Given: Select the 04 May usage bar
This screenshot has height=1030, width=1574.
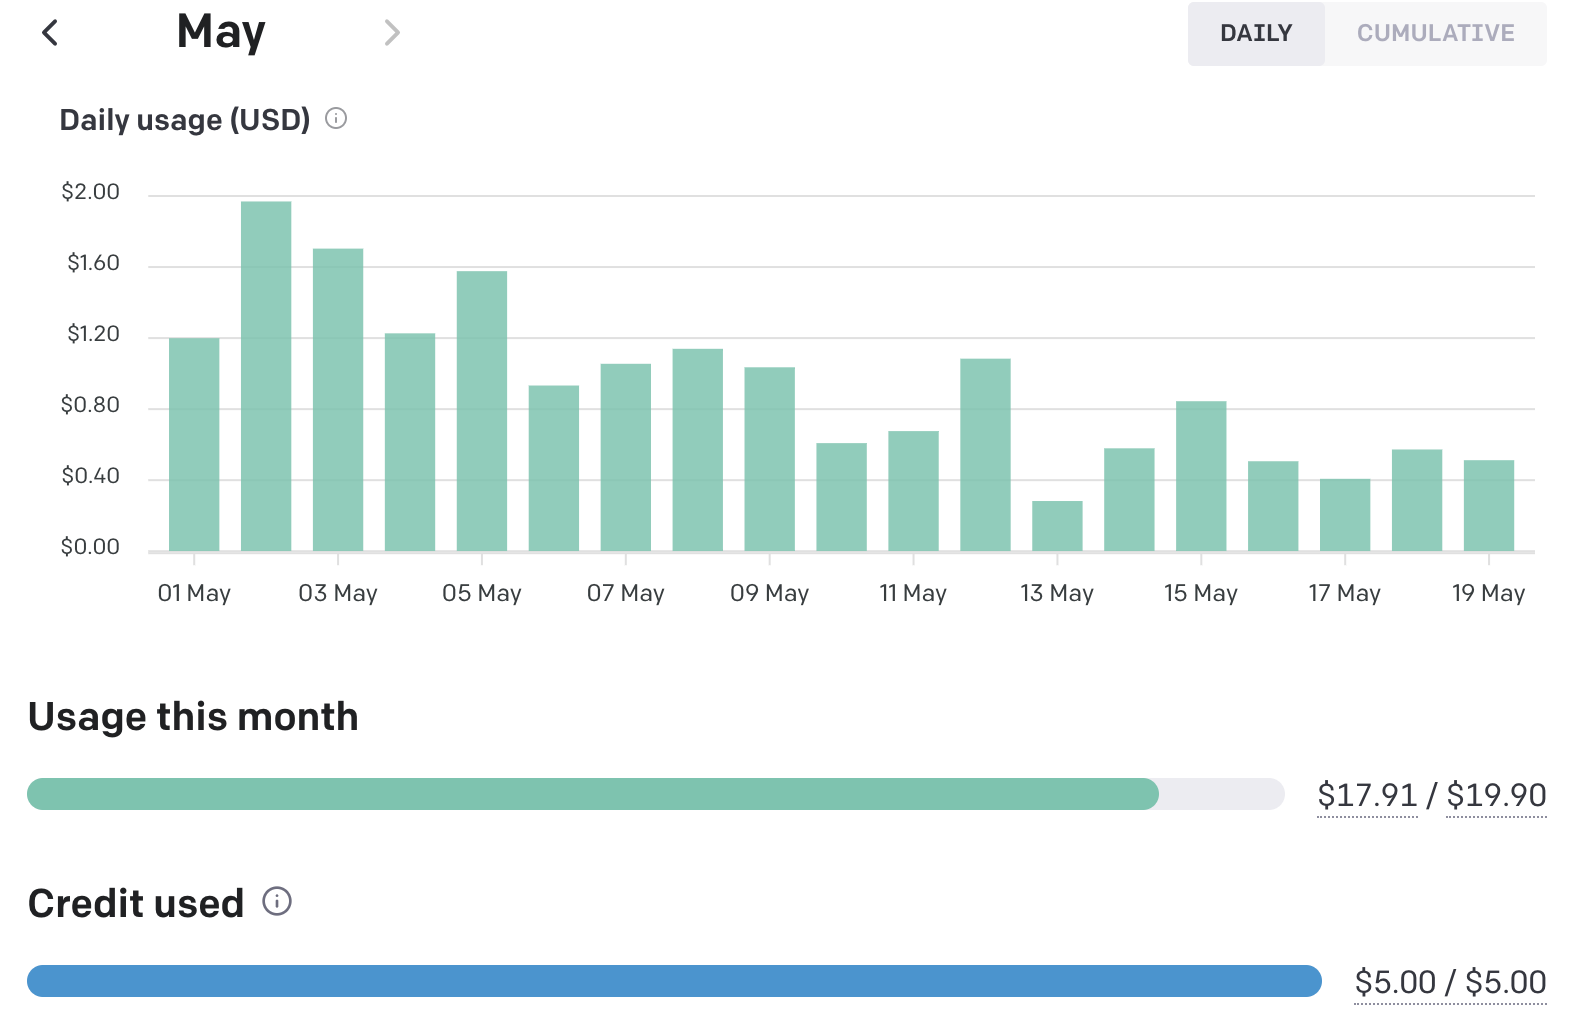Looking at the screenshot, I should click(x=410, y=442).
